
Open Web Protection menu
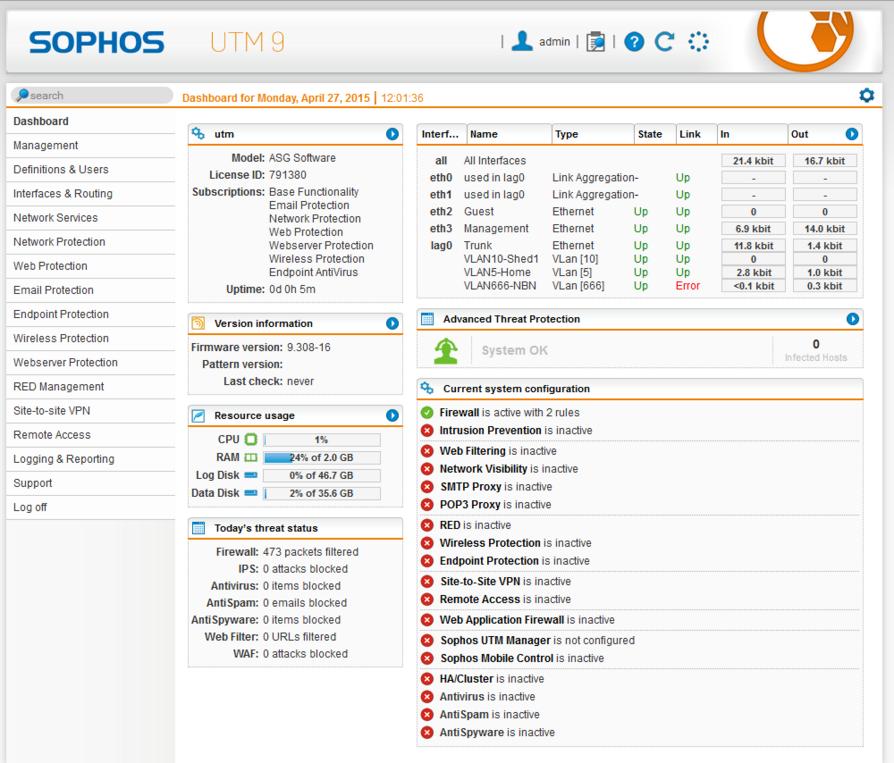point(90,266)
